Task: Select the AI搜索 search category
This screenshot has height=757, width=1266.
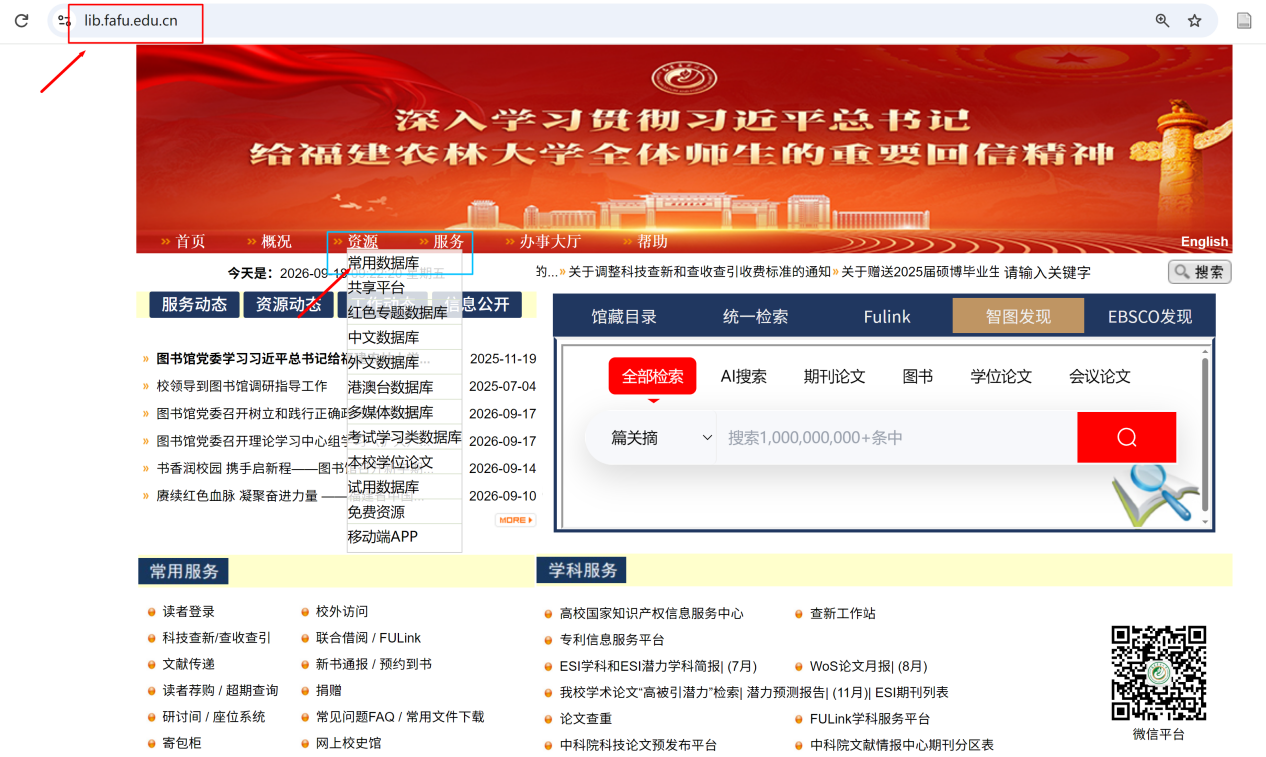Action: click(744, 376)
